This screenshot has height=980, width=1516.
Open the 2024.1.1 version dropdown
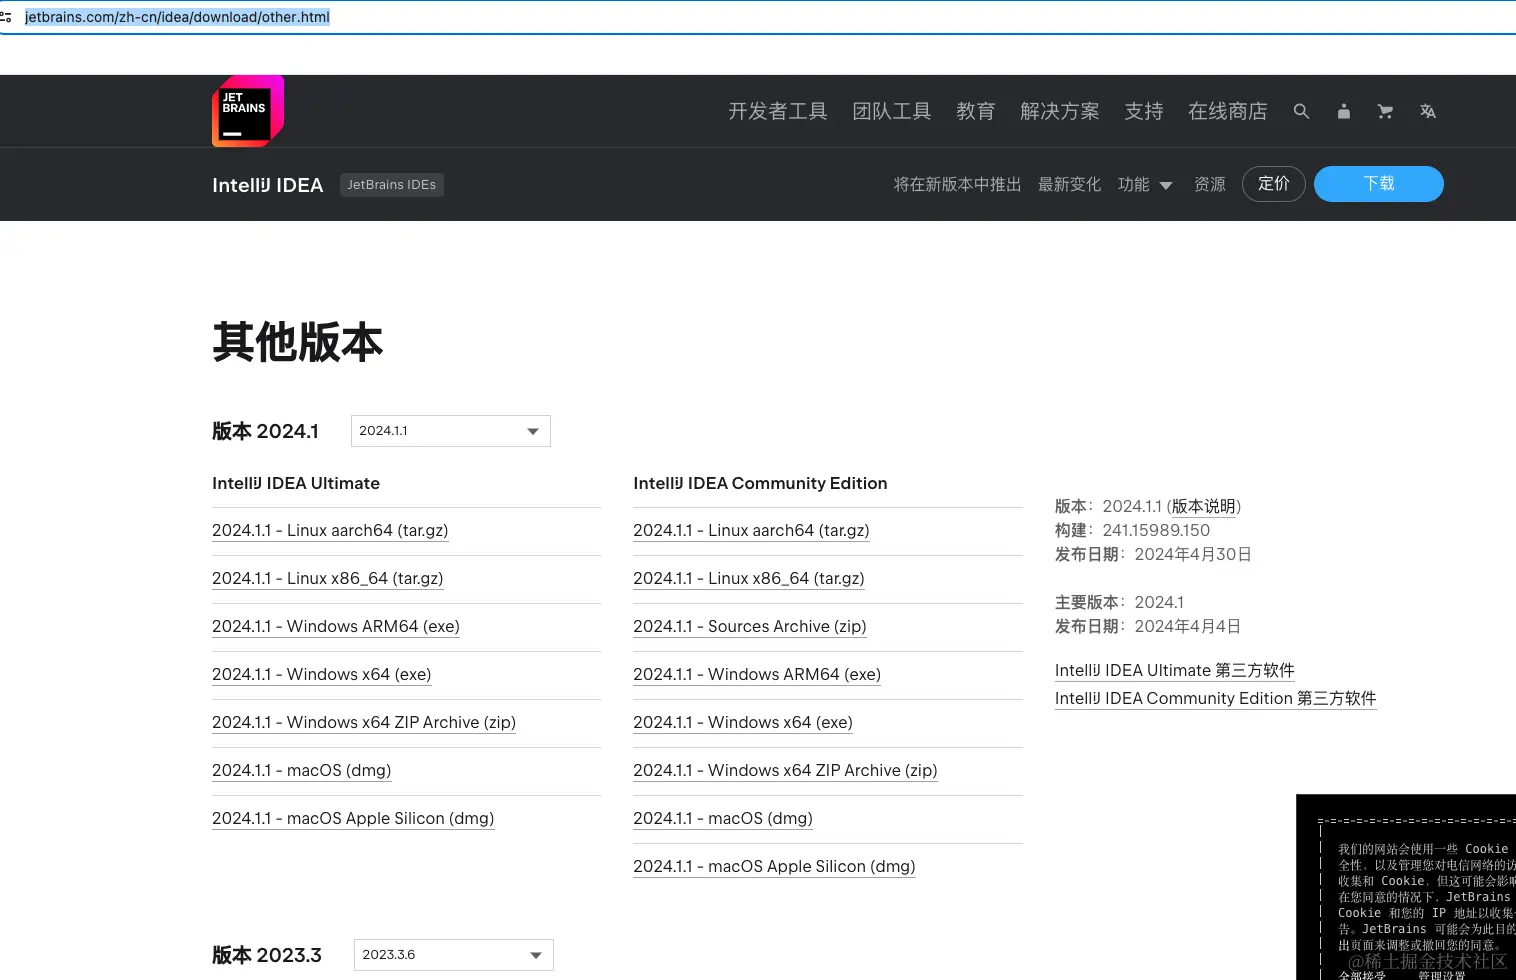tap(451, 431)
